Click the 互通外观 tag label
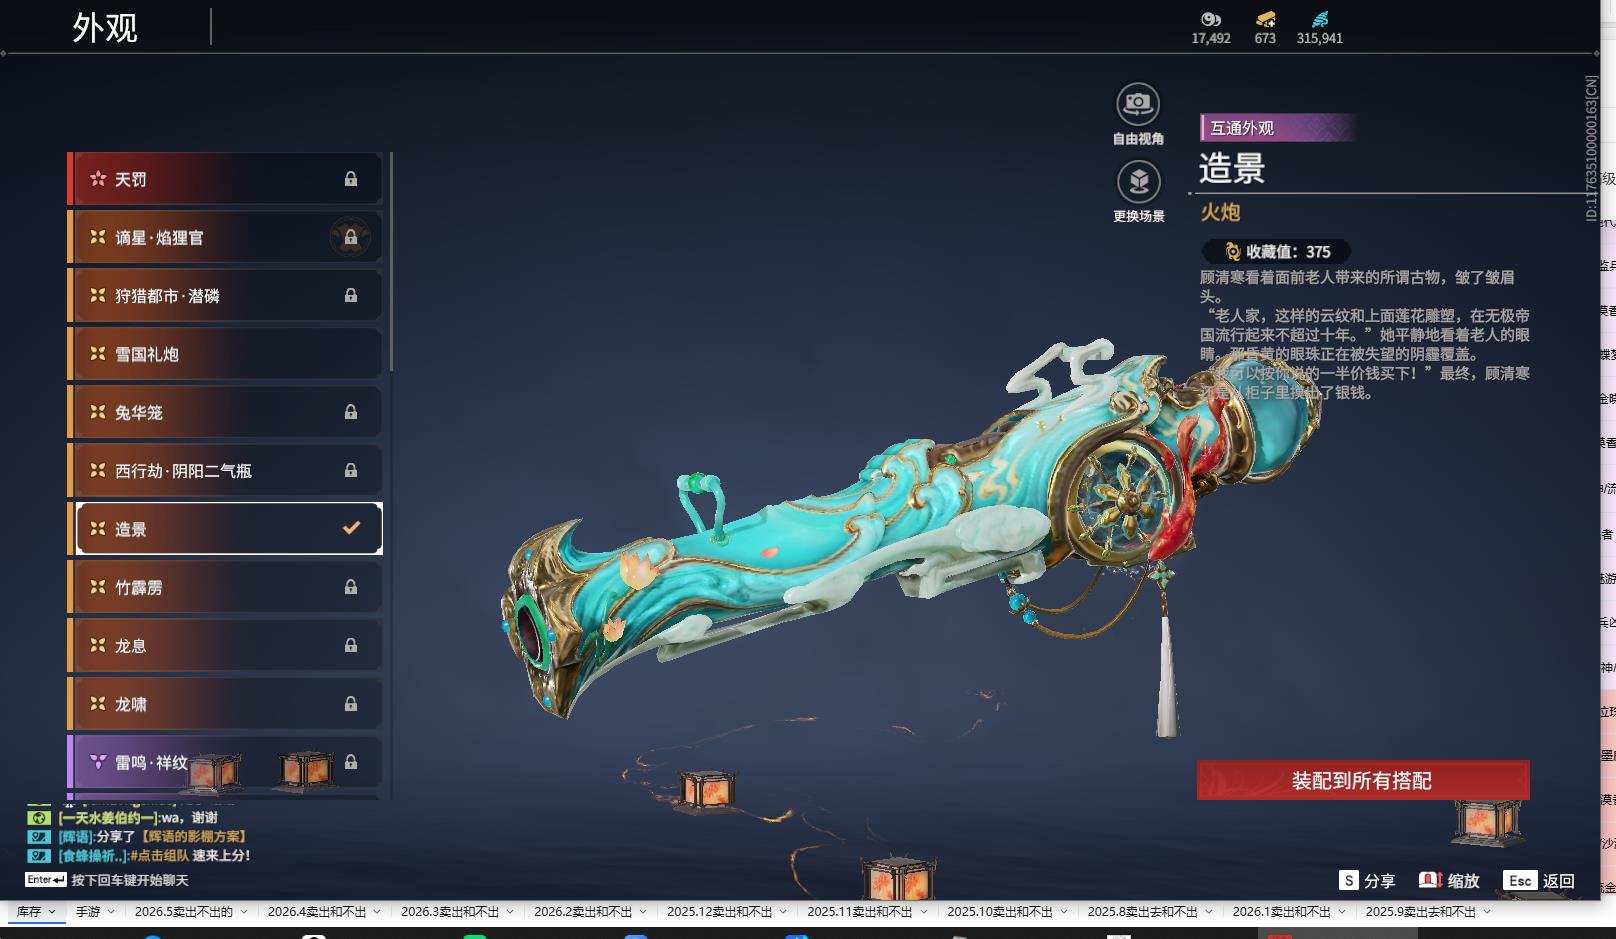This screenshot has height=939, width=1616. 1242,128
